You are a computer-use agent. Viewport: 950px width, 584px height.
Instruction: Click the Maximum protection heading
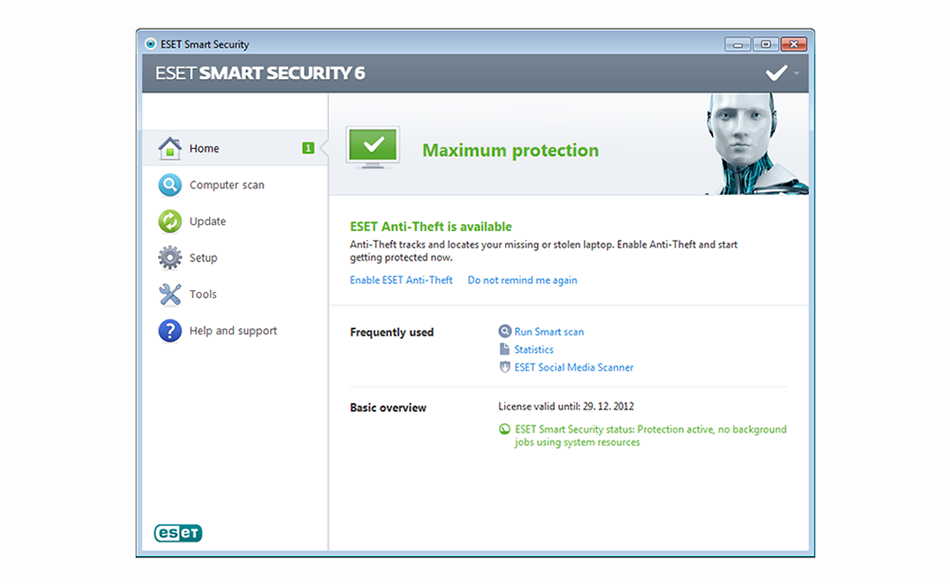click(x=510, y=150)
